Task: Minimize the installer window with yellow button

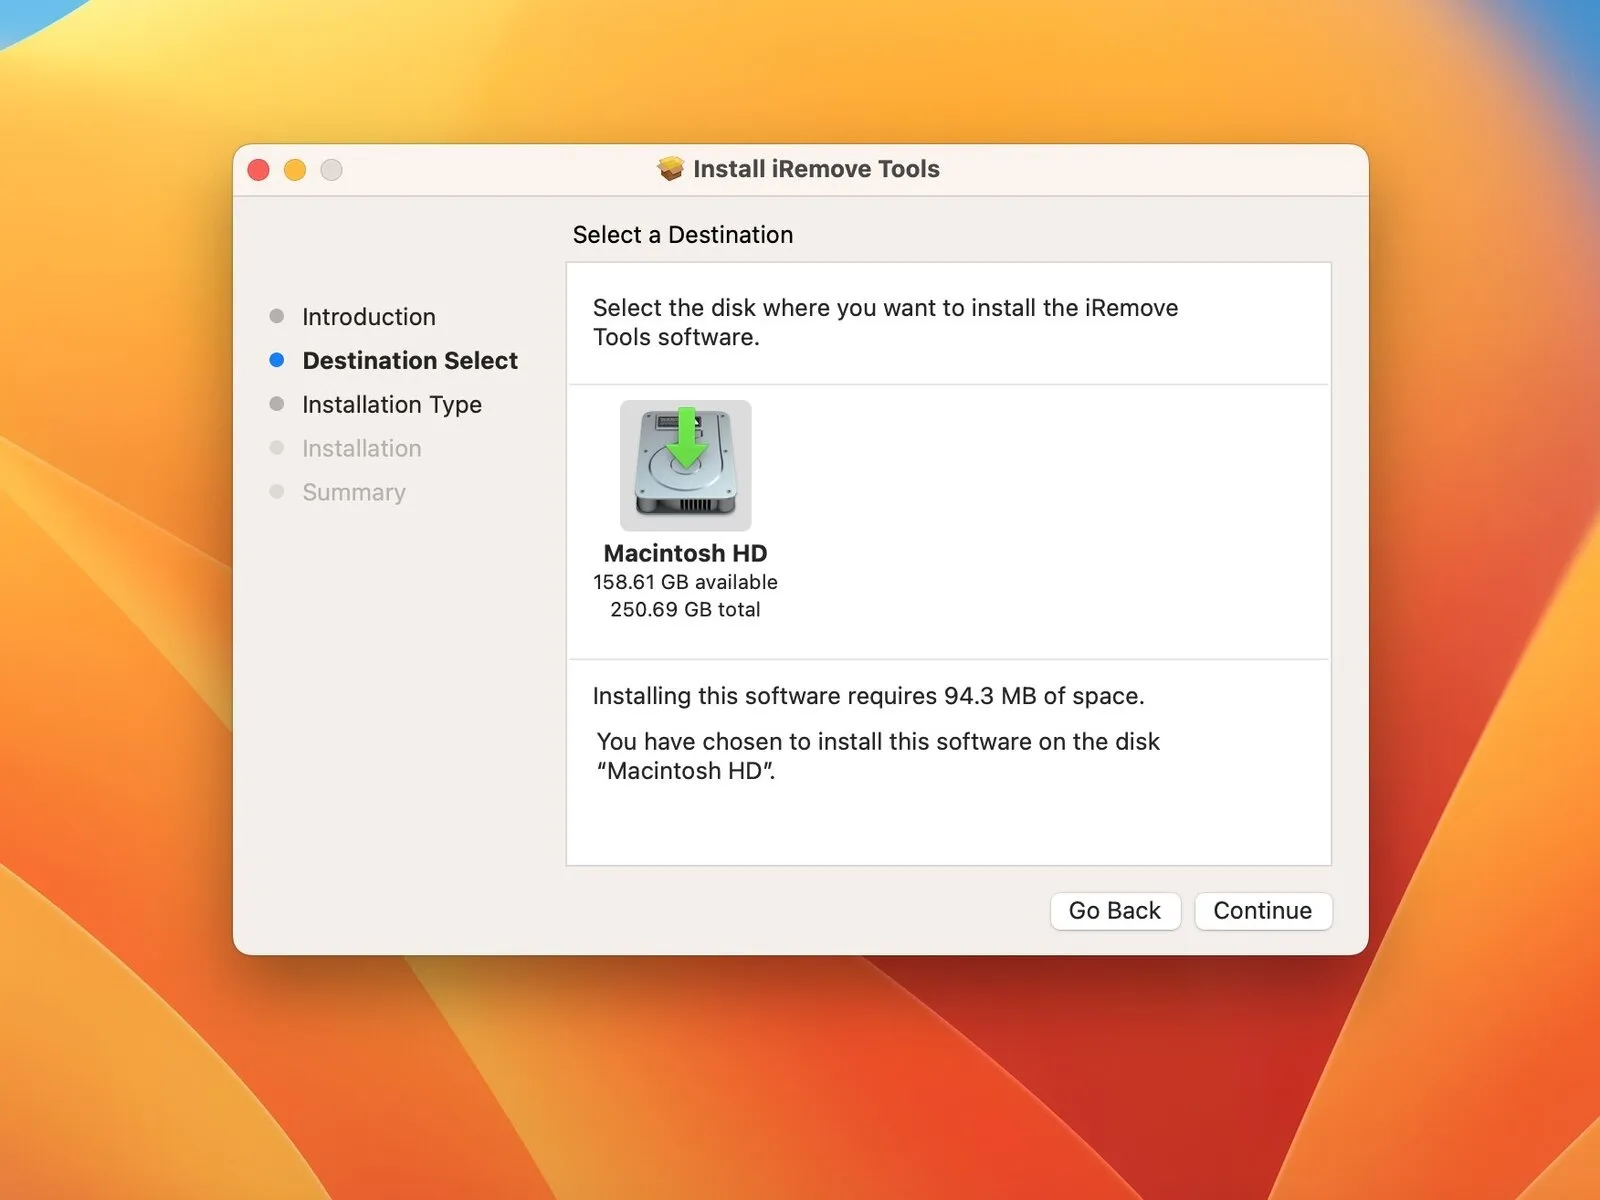Action: point(295,170)
